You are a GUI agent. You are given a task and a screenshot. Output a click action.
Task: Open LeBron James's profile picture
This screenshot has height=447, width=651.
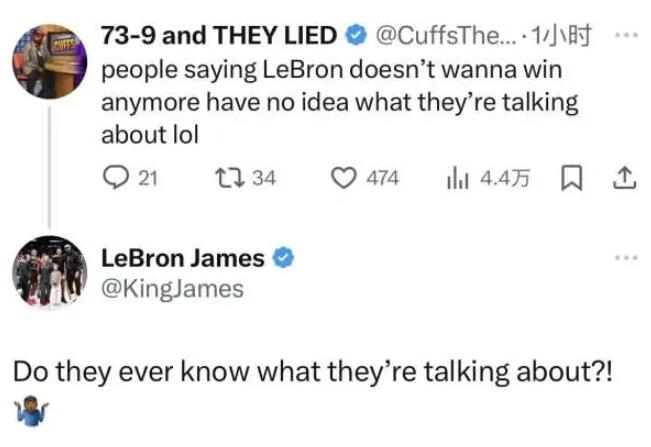click(49, 272)
